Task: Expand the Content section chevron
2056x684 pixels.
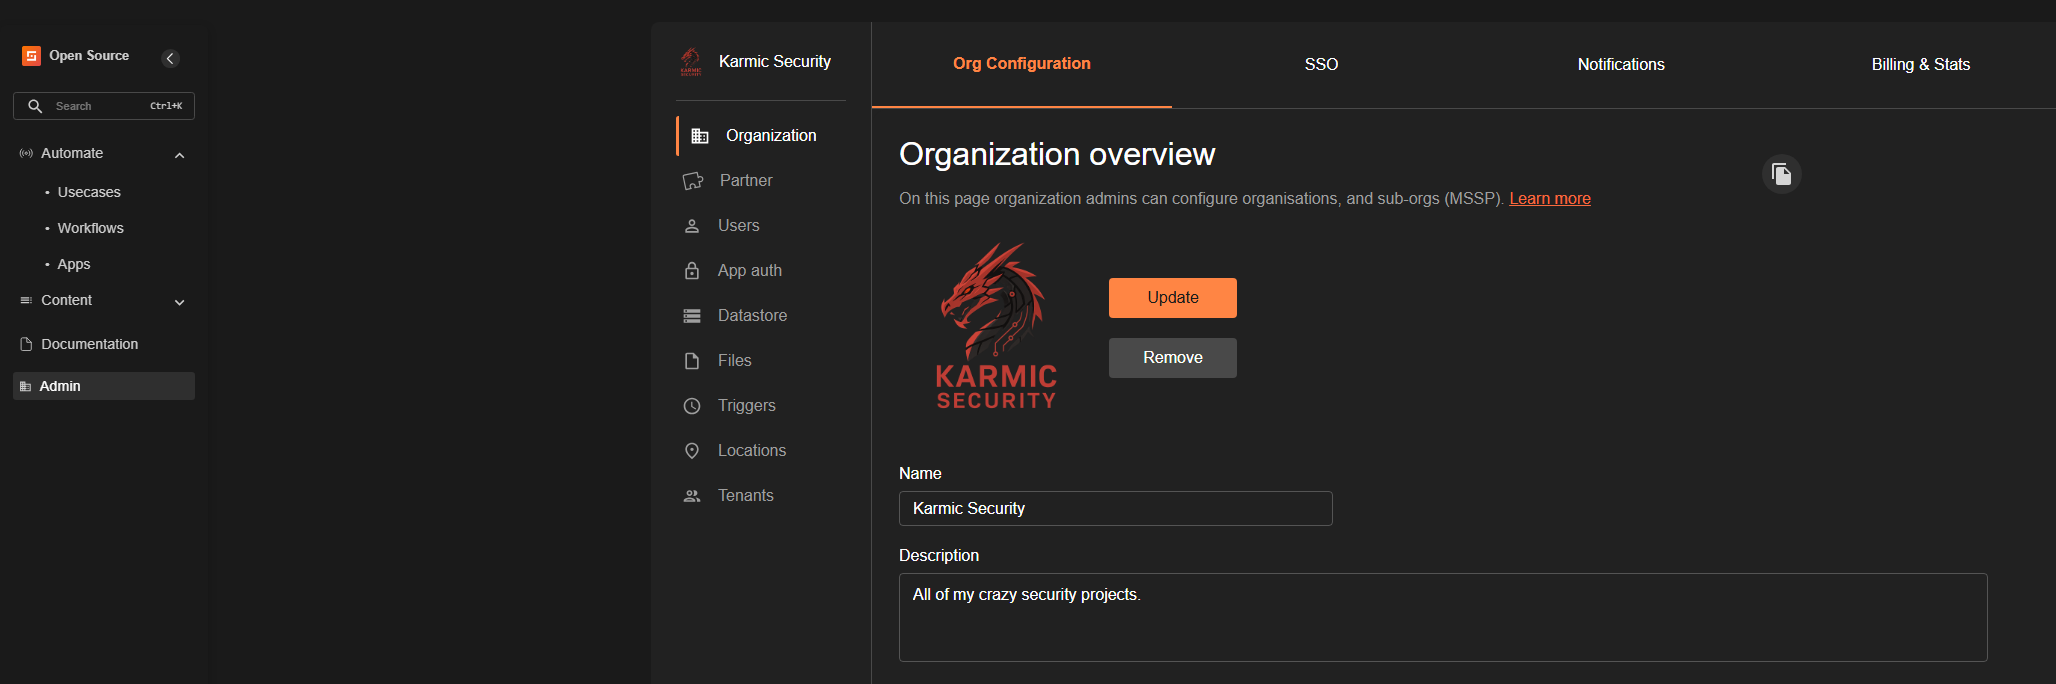Action: pos(180,302)
